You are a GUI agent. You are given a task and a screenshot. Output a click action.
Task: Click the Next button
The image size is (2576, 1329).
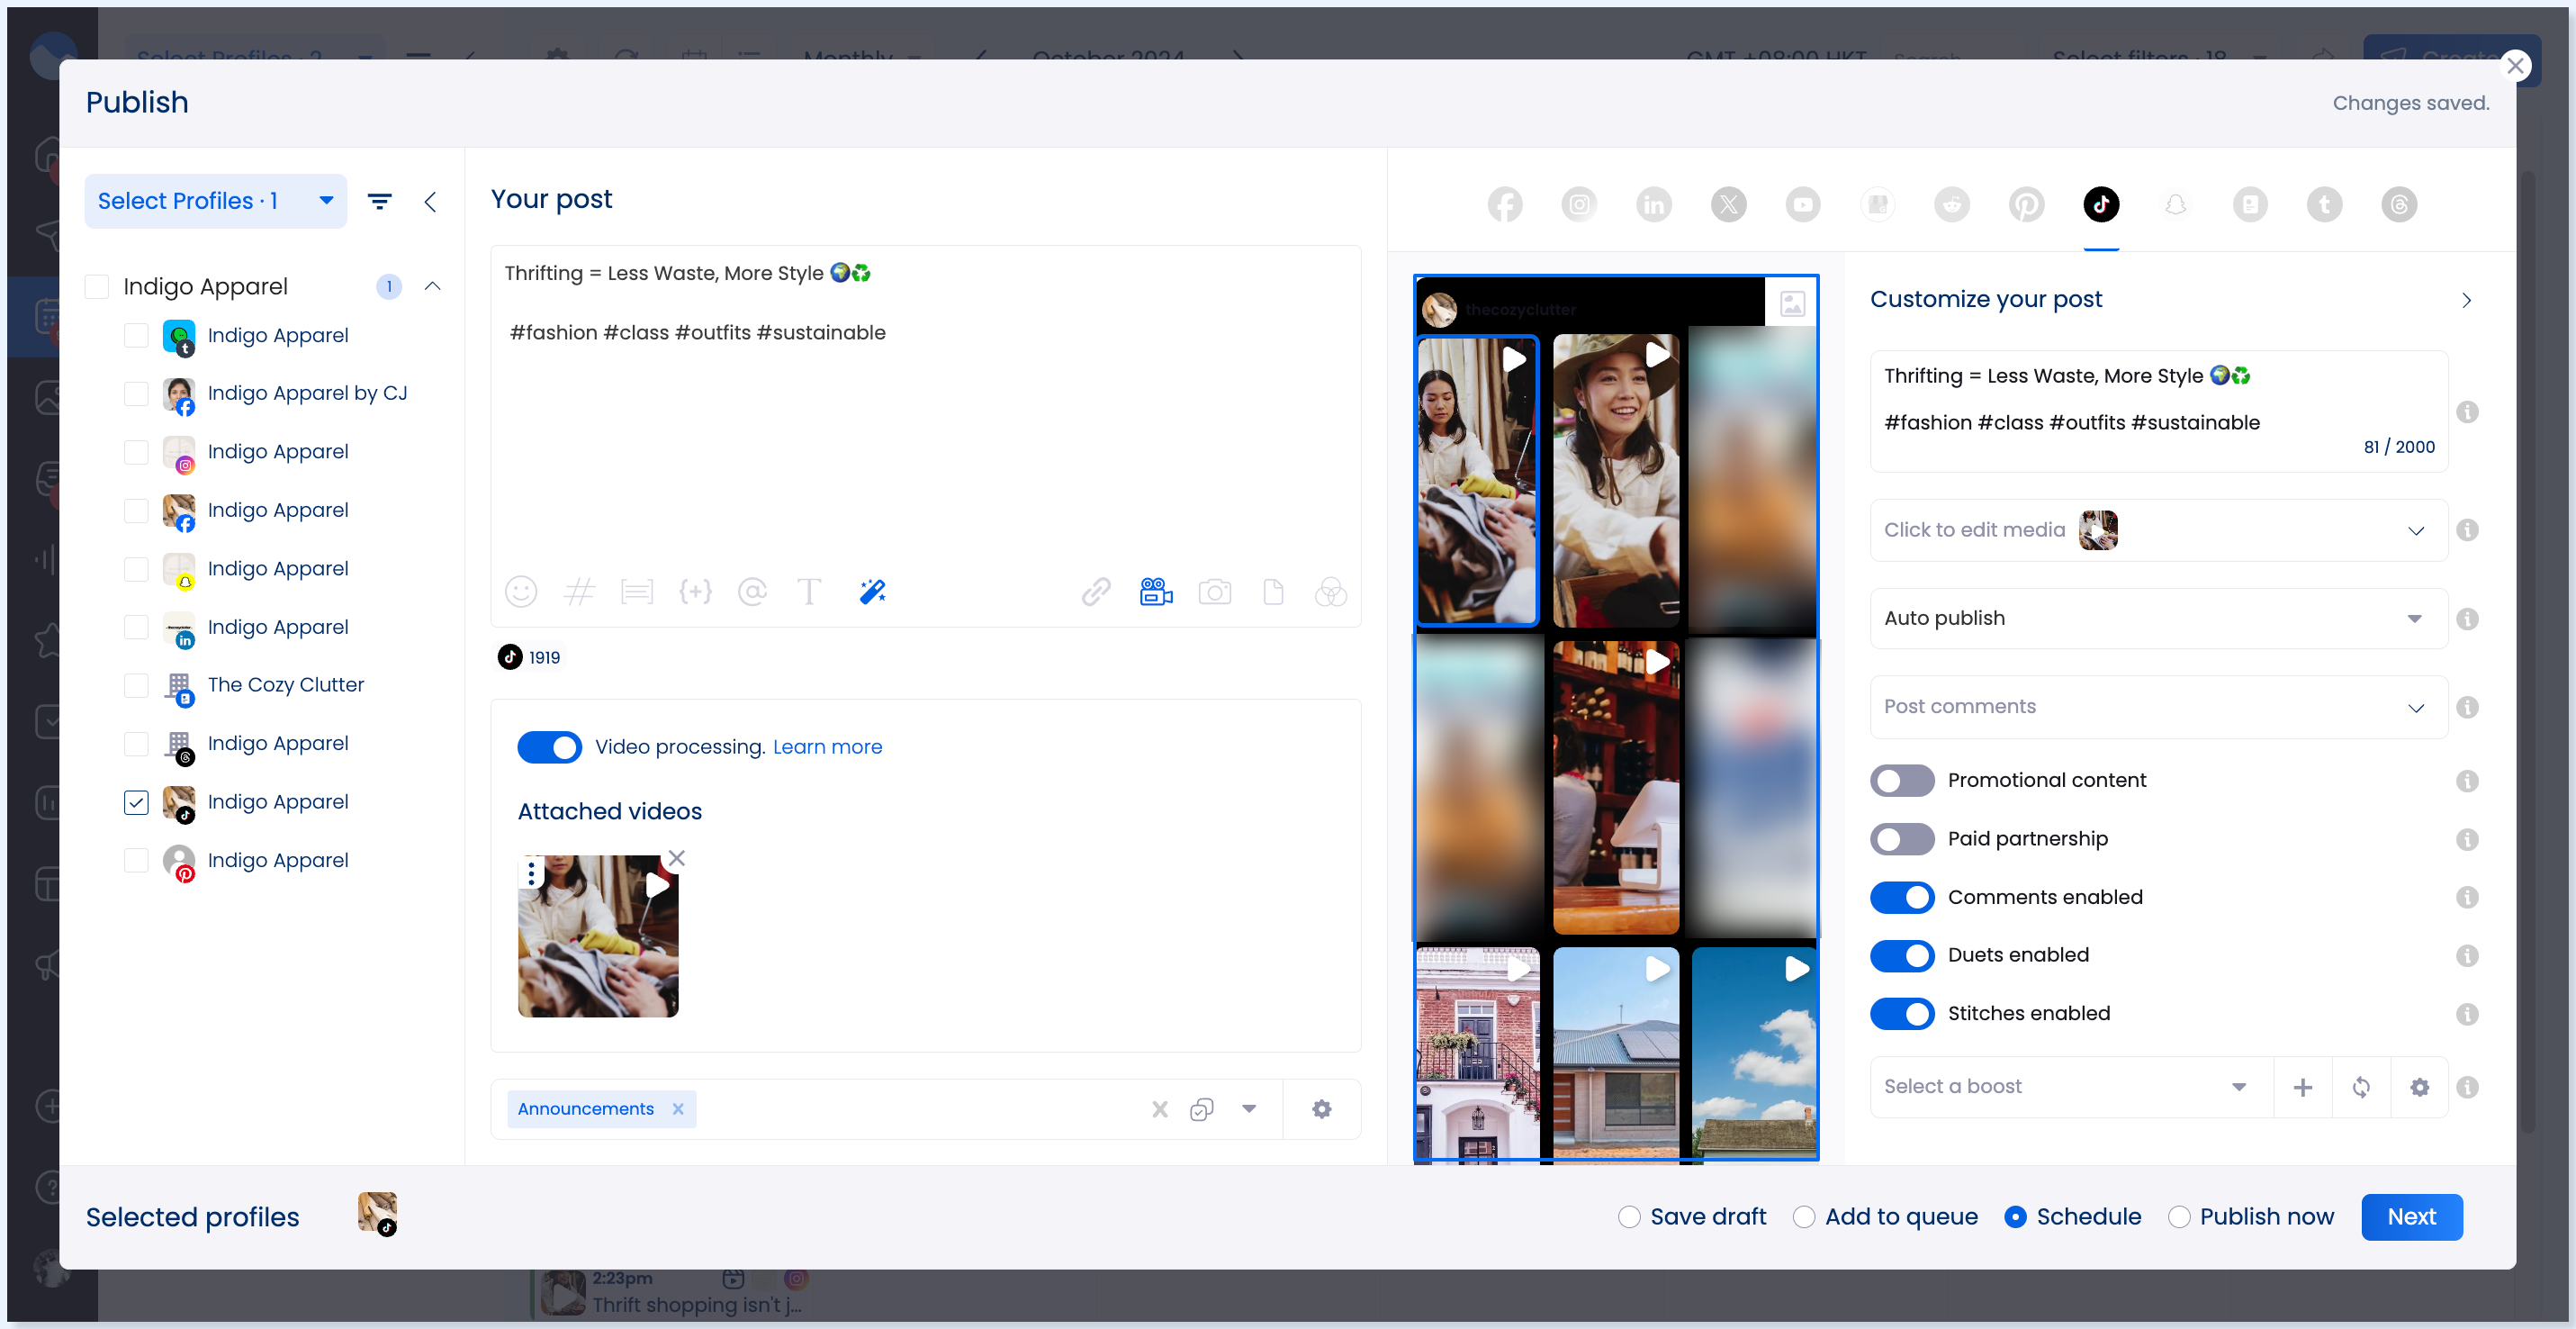[2411, 1217]
